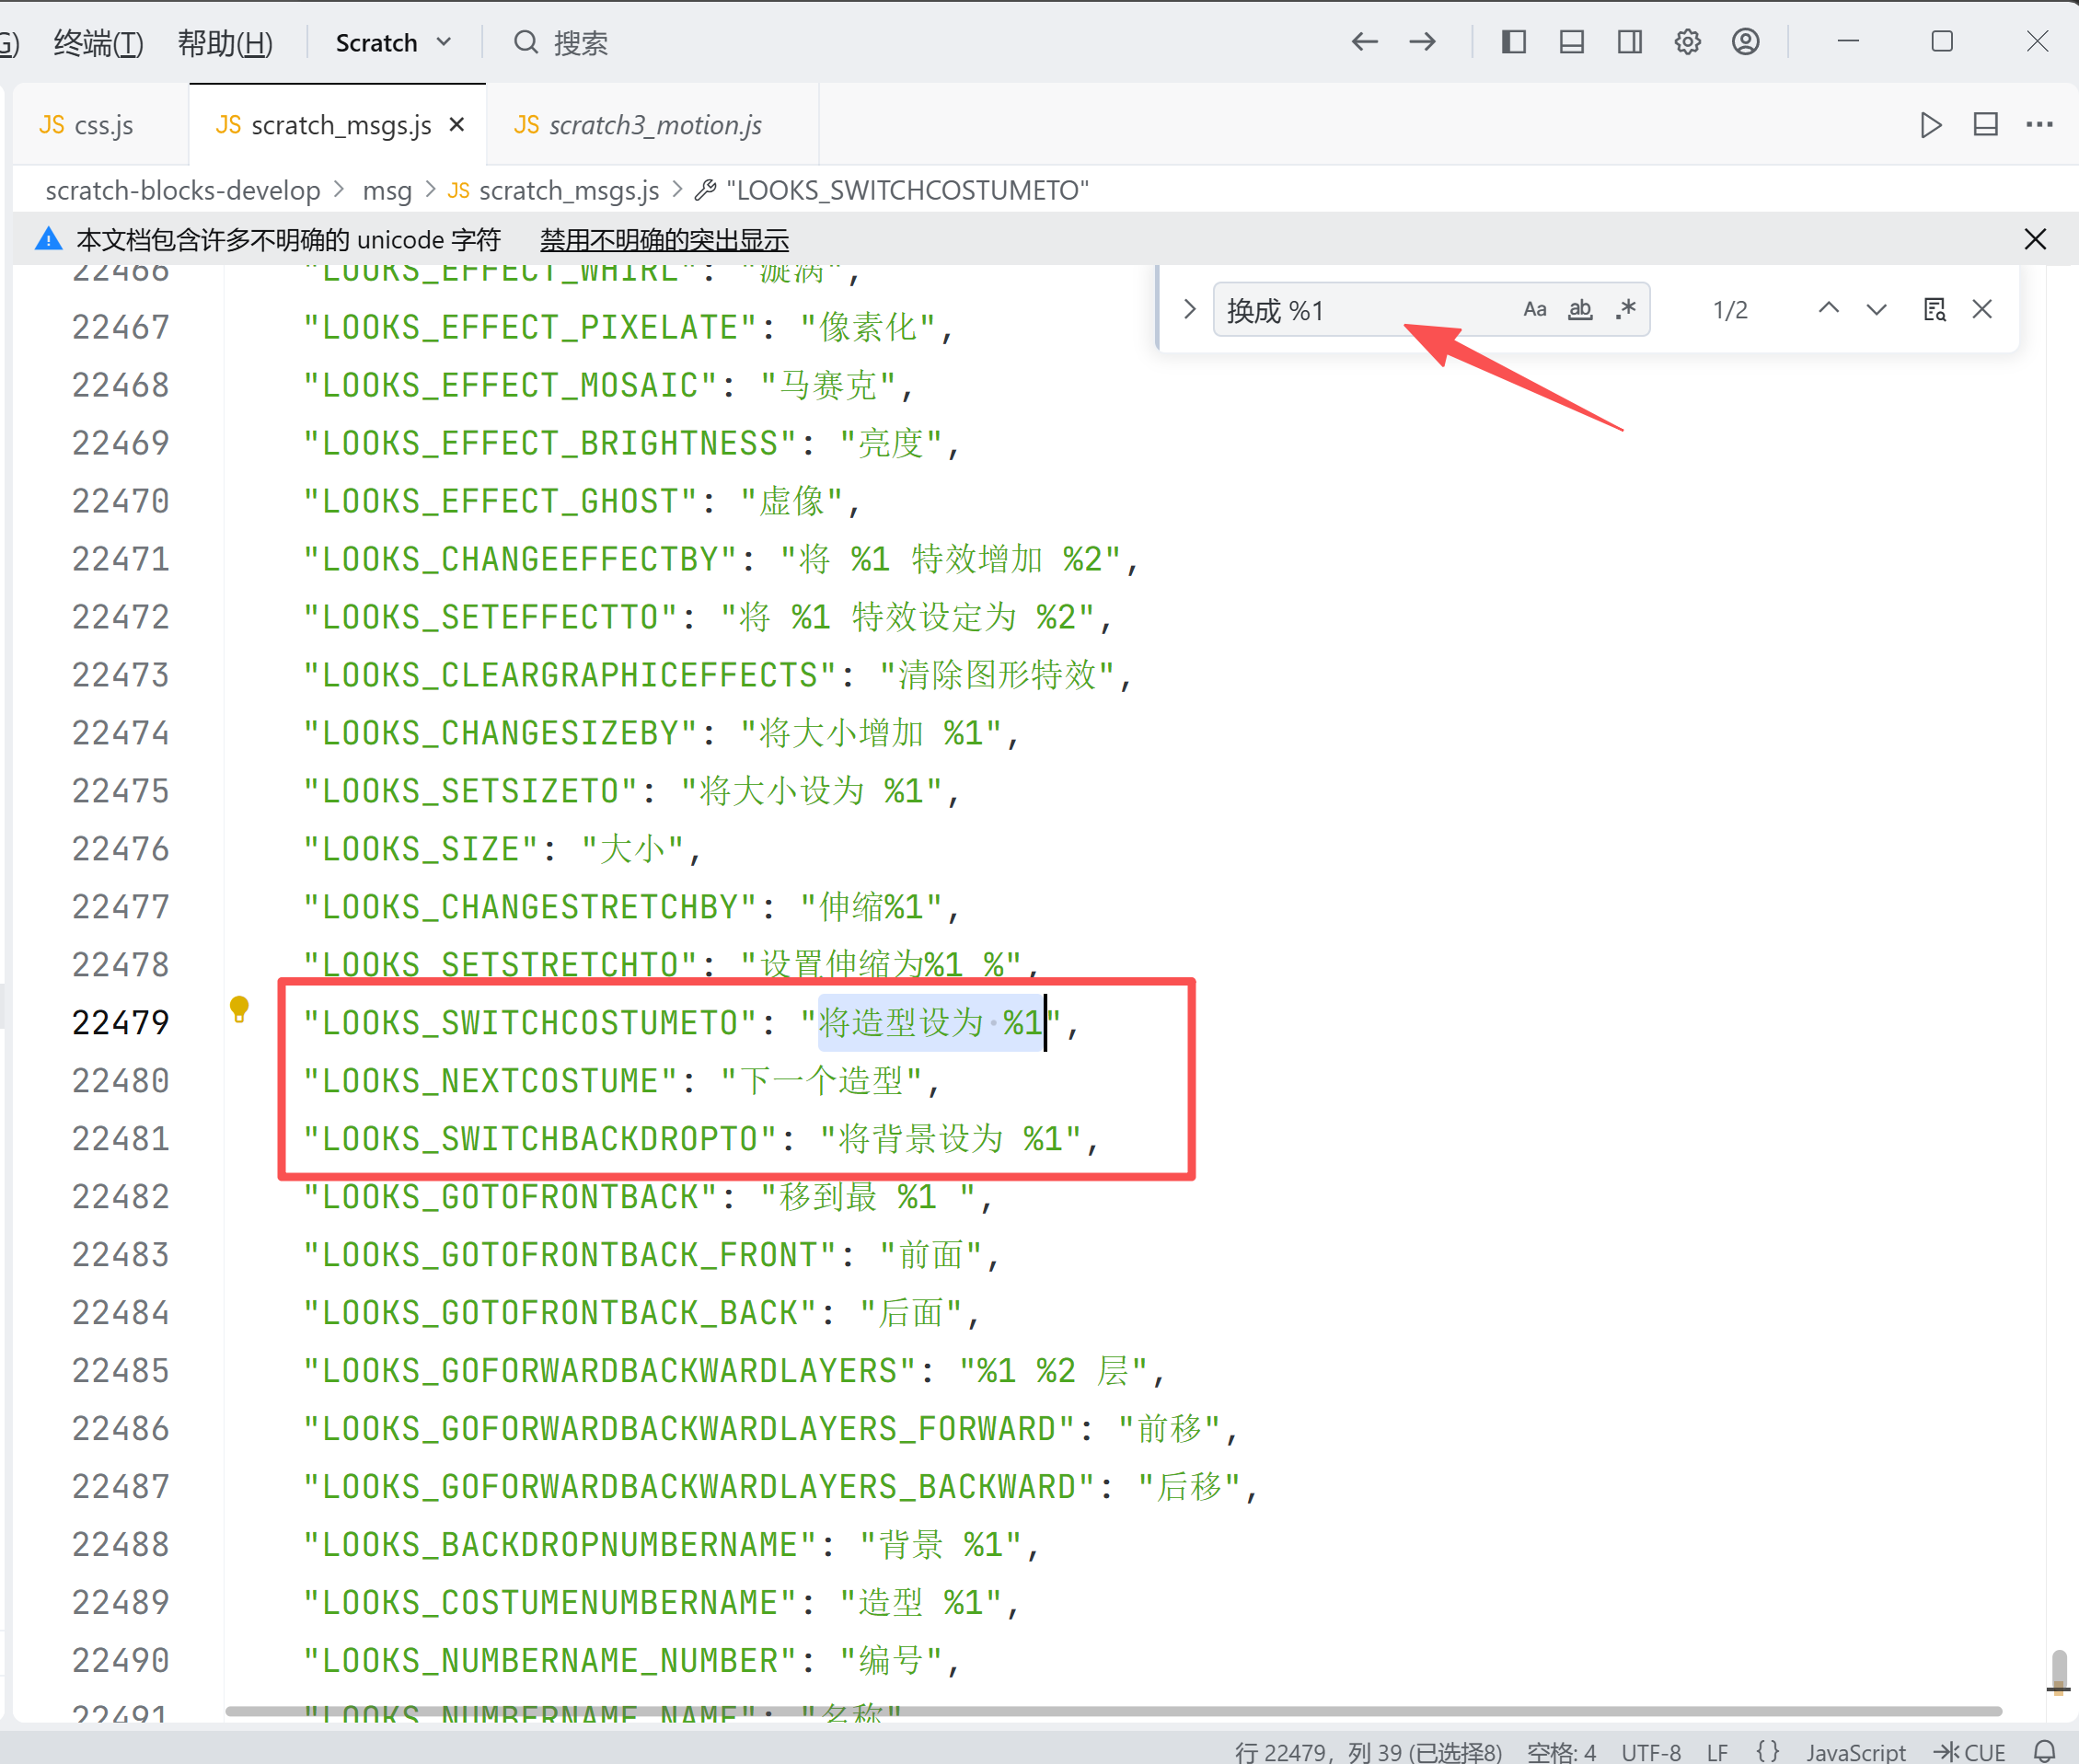Viewport: 2079px width, 1764px height.
Task: Enable regular expression search
Action: coord(1626,310)
